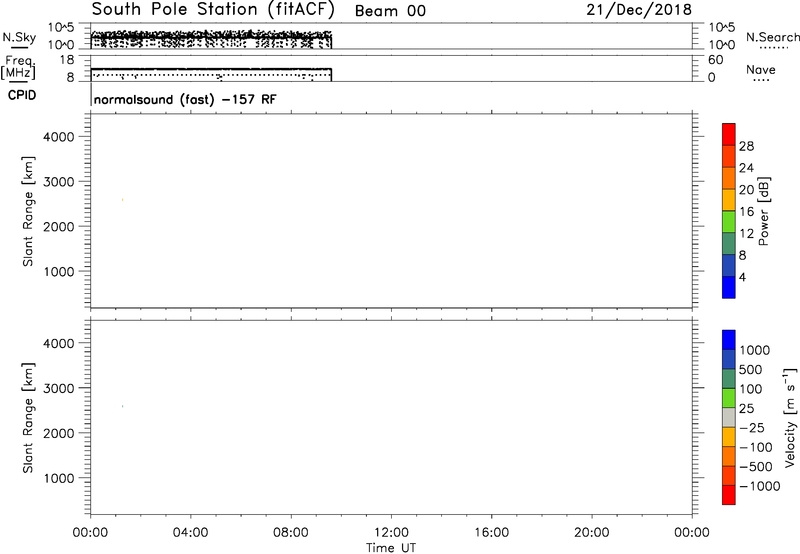Viewport: 800px width, 554px height.
Task: Click the 3000 tick label on velocity panel
Action: click(x=59, y=388)
